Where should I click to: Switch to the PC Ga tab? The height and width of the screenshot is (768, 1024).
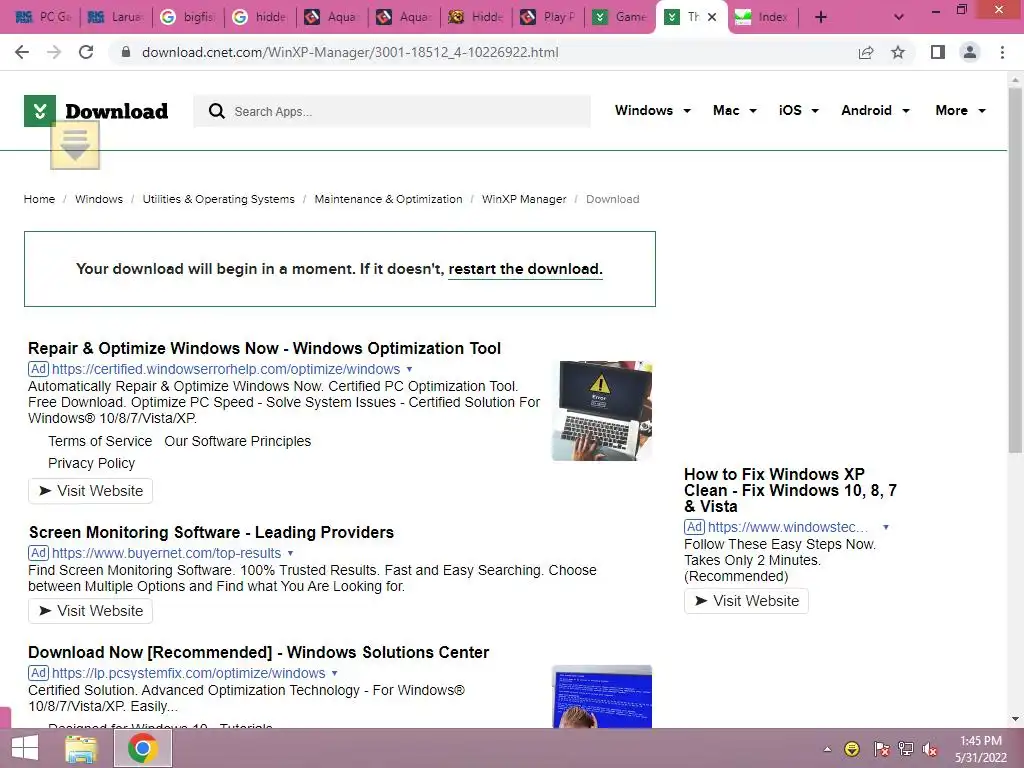(x=43, y=17)
